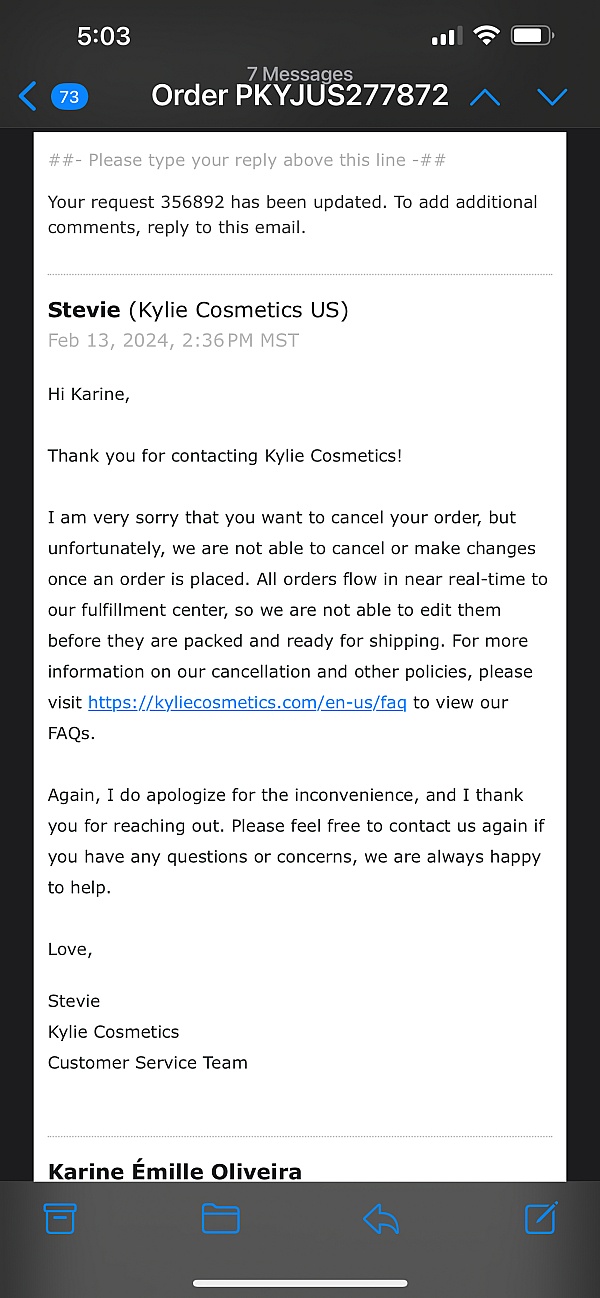
Task: Archive this email with the archive box icon
Action: tap(60, 1217)
